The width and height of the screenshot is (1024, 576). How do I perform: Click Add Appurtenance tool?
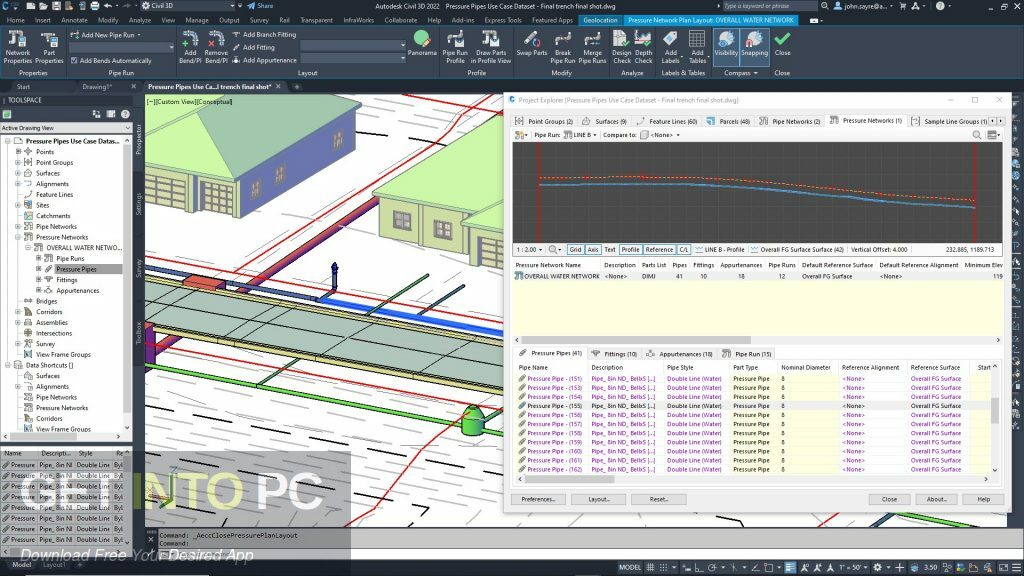tap(264, 60)
